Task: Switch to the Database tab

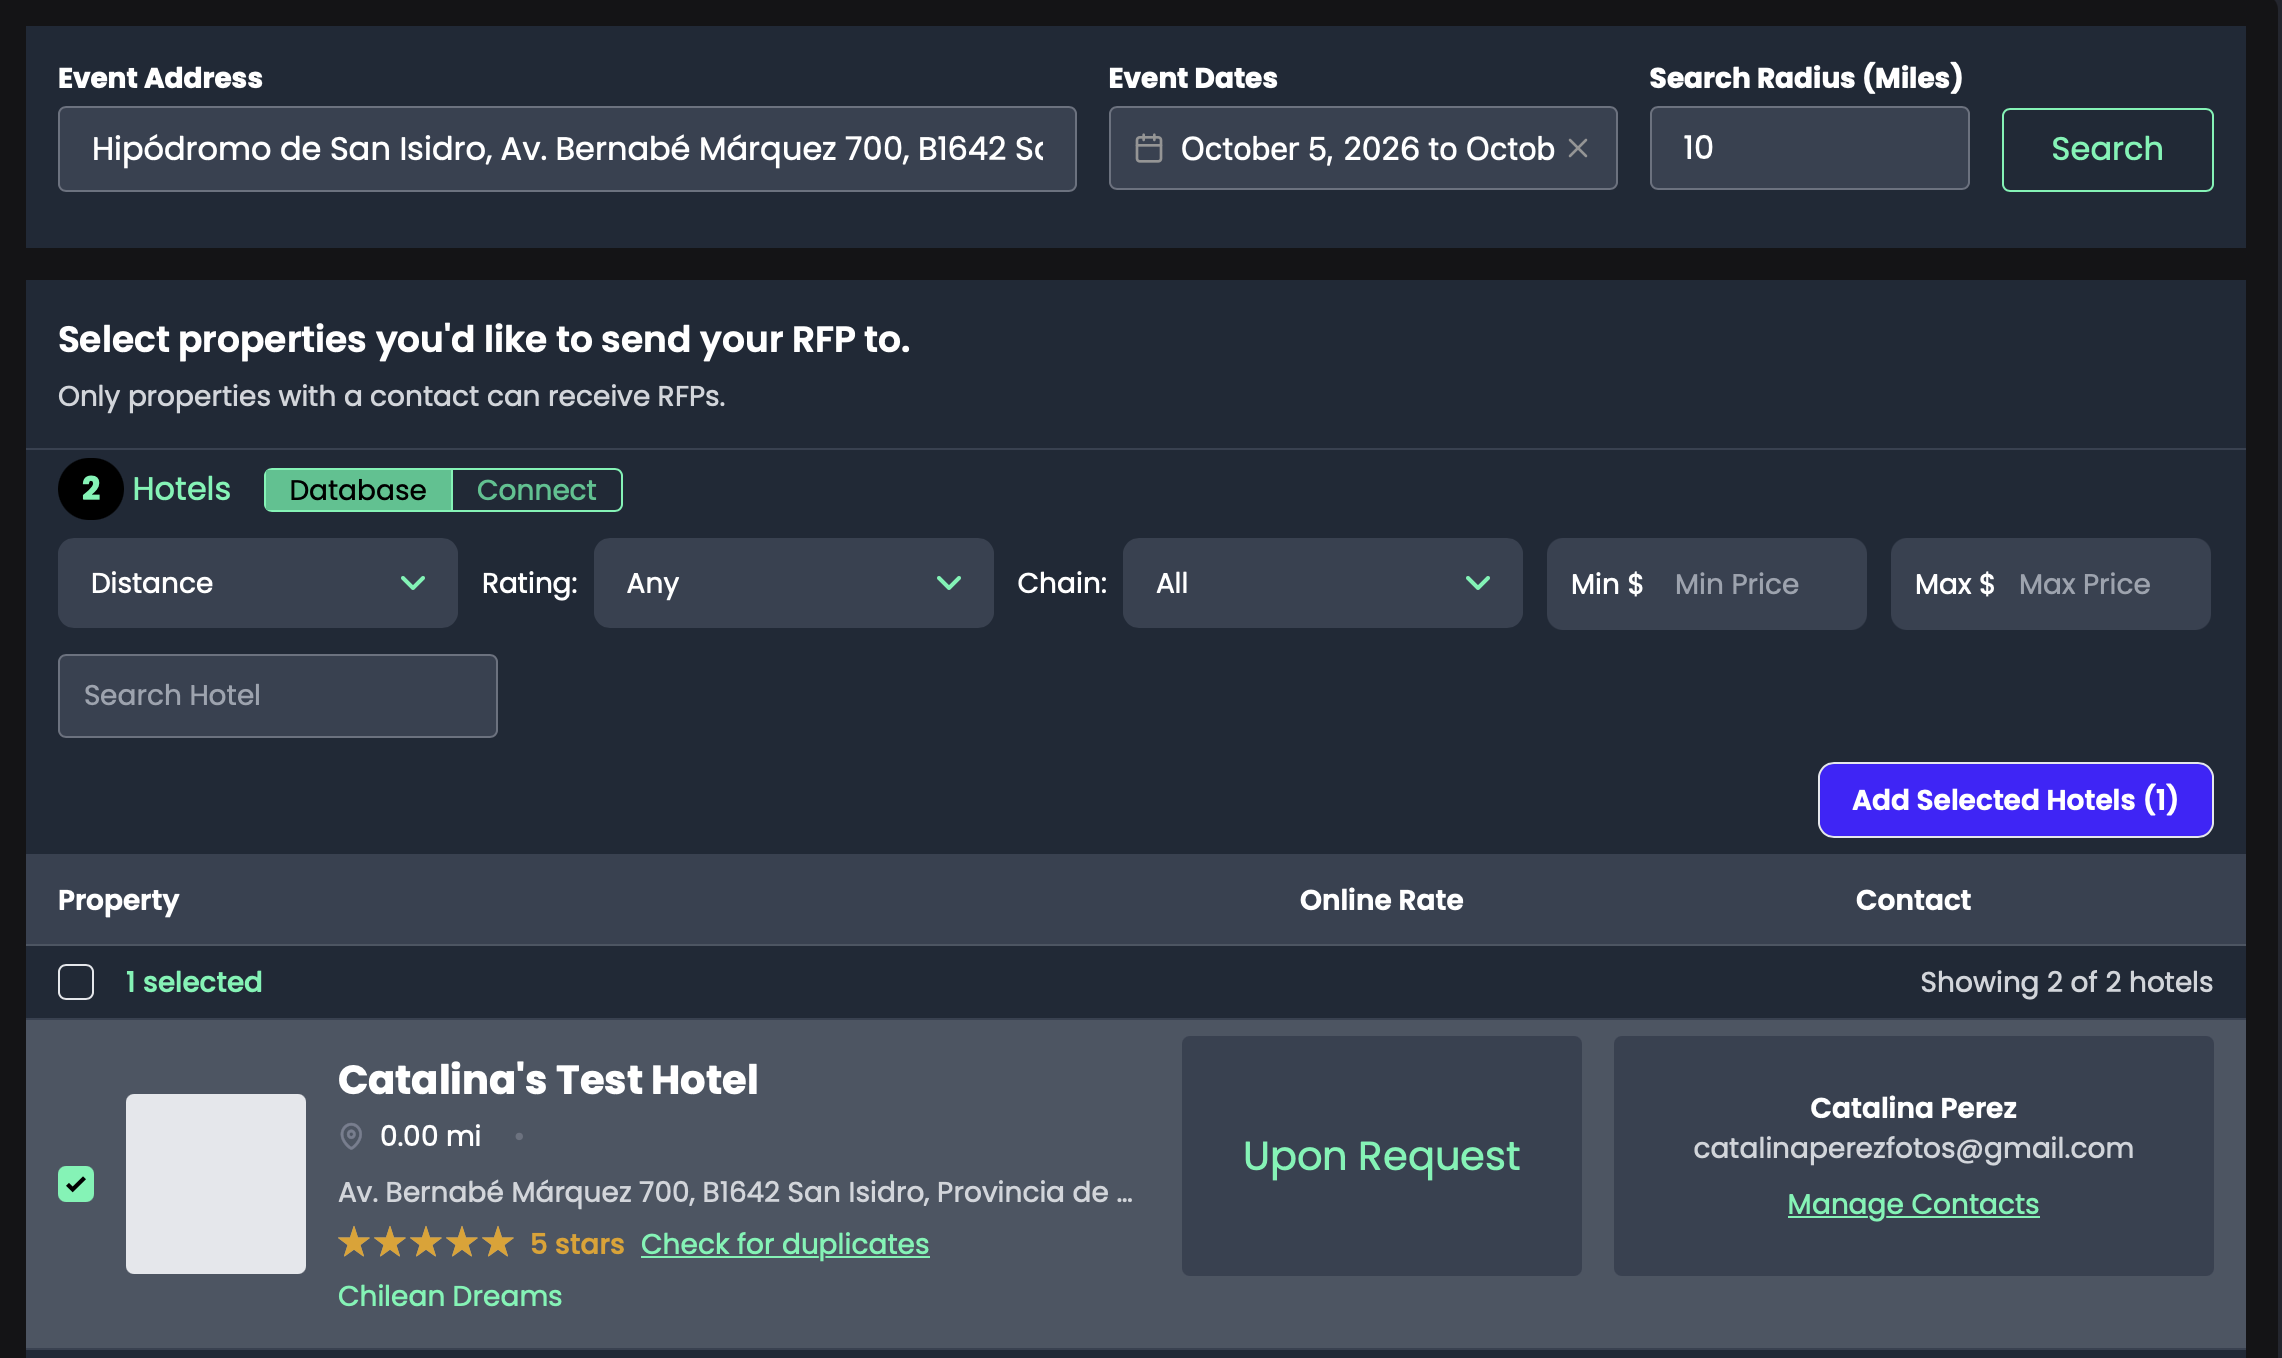Action: point(358,490)
